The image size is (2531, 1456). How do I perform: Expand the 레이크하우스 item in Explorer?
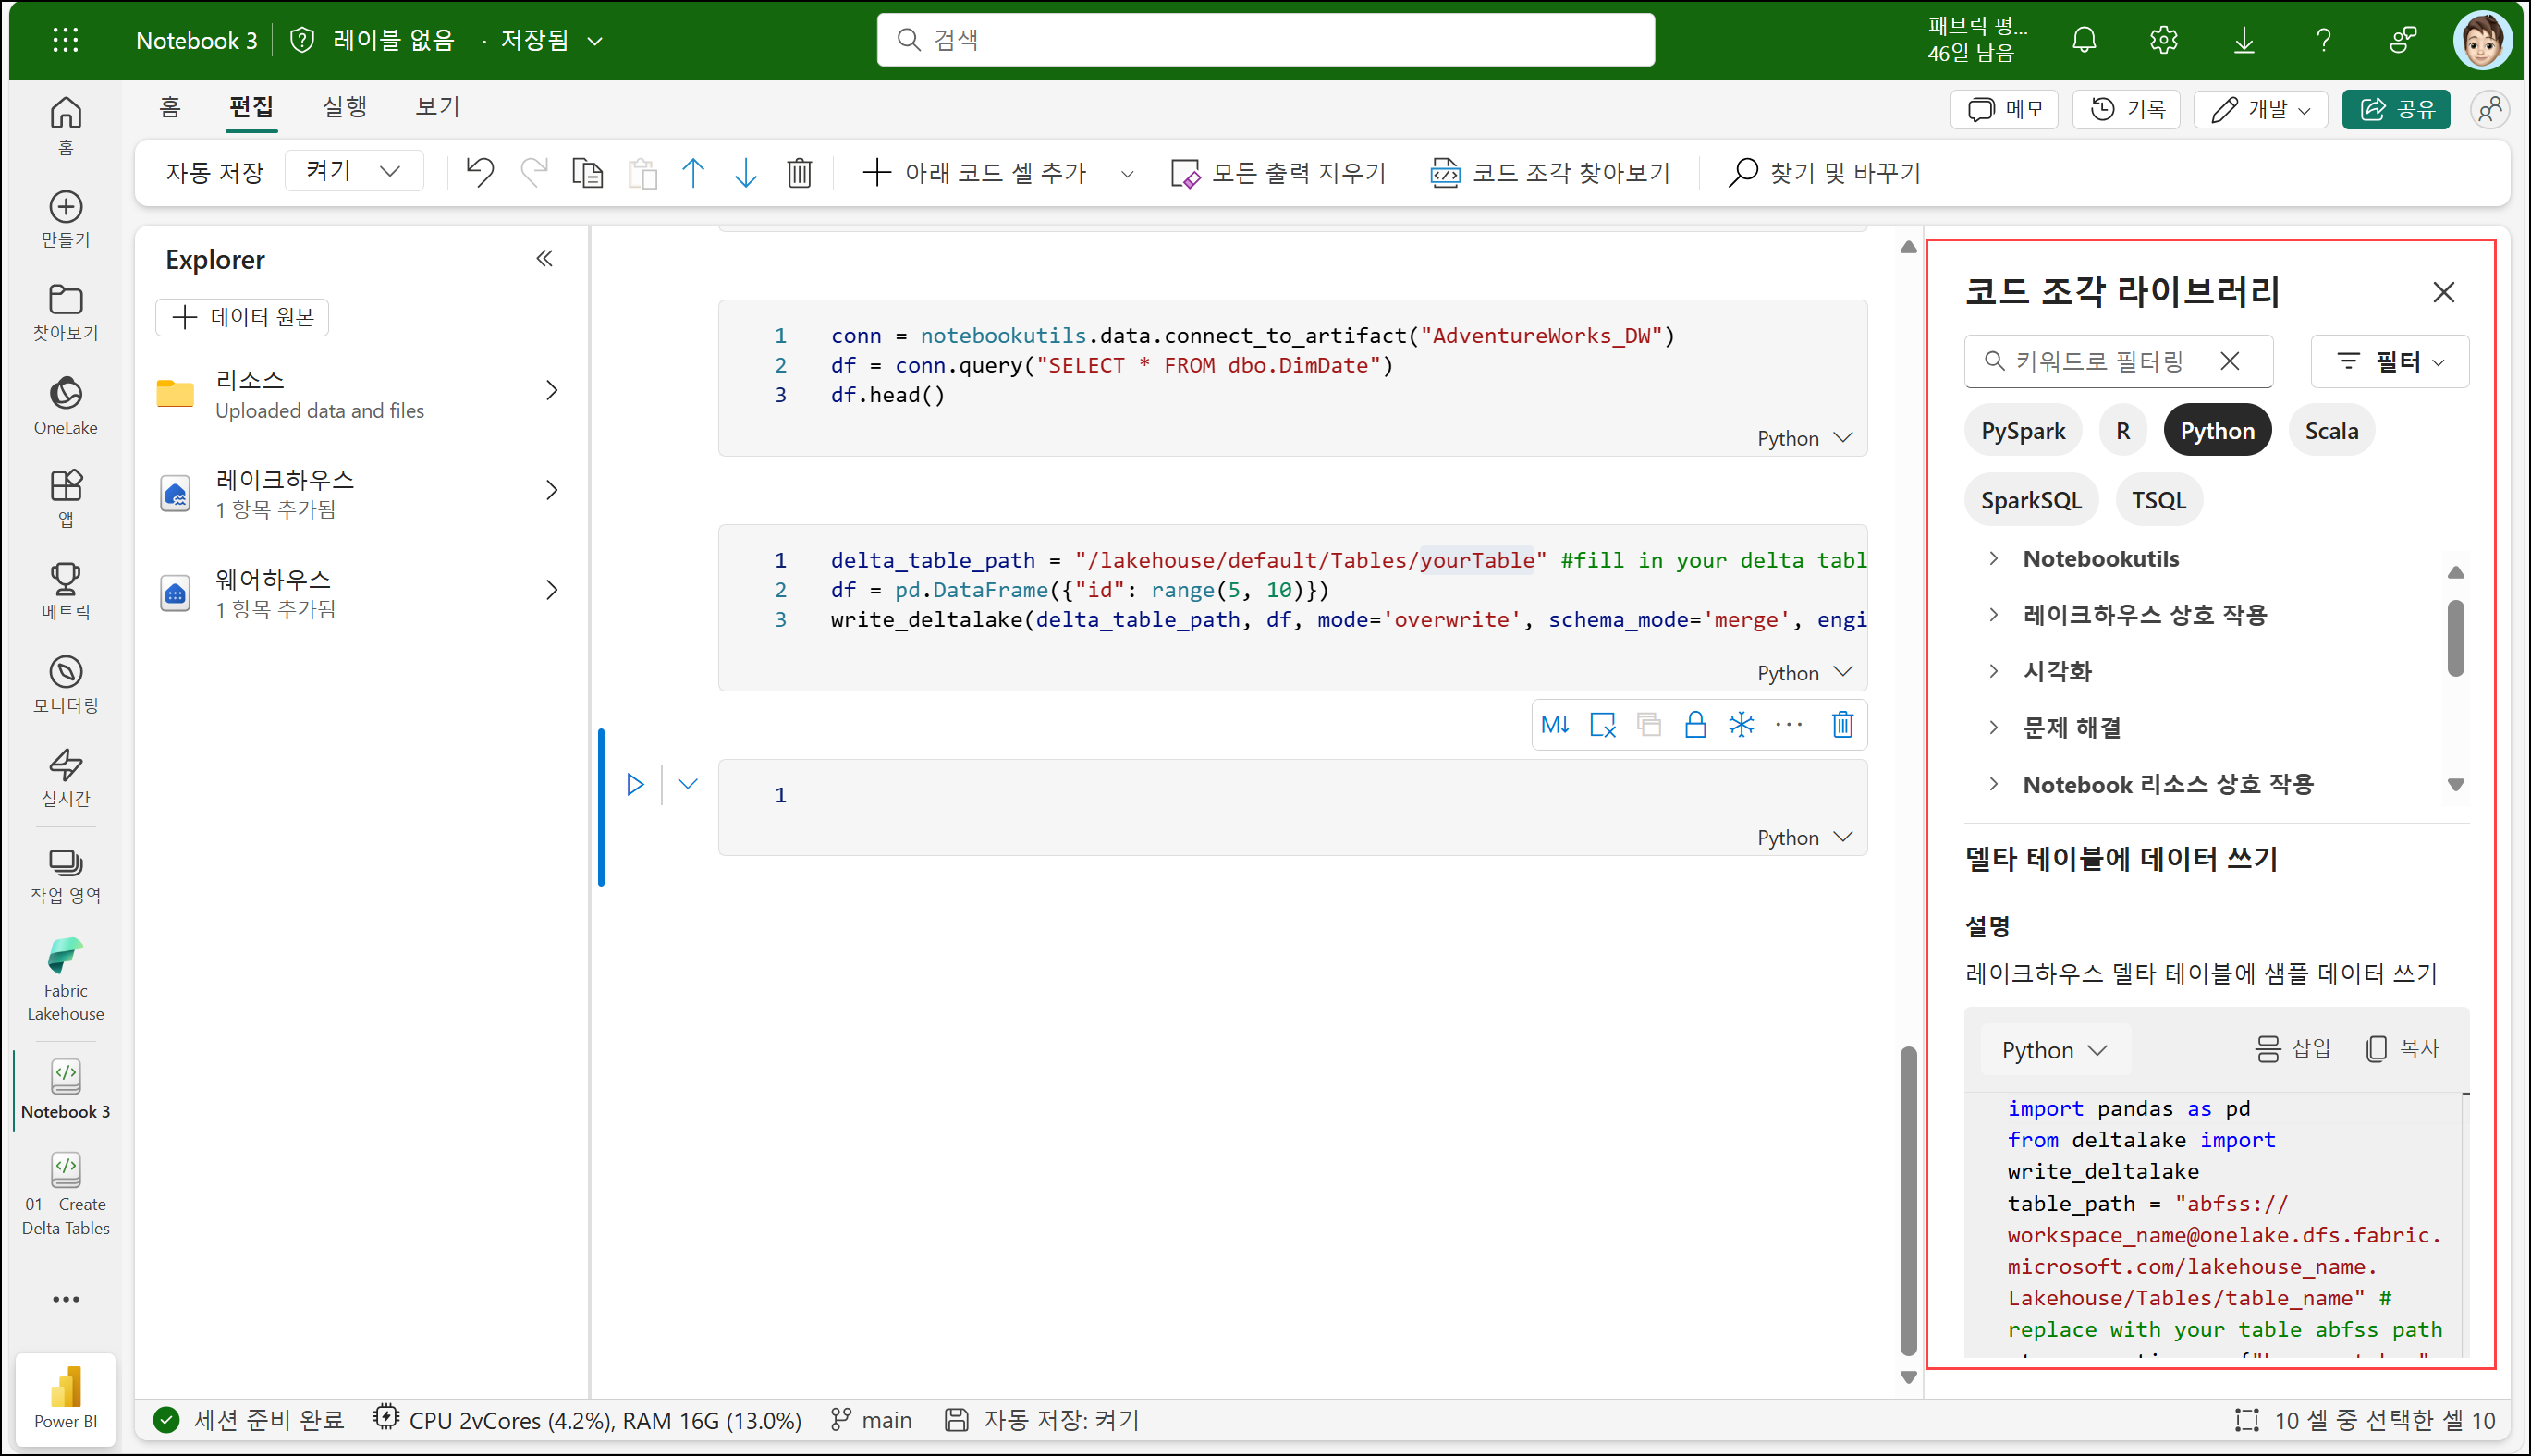[x=552, y=490]
